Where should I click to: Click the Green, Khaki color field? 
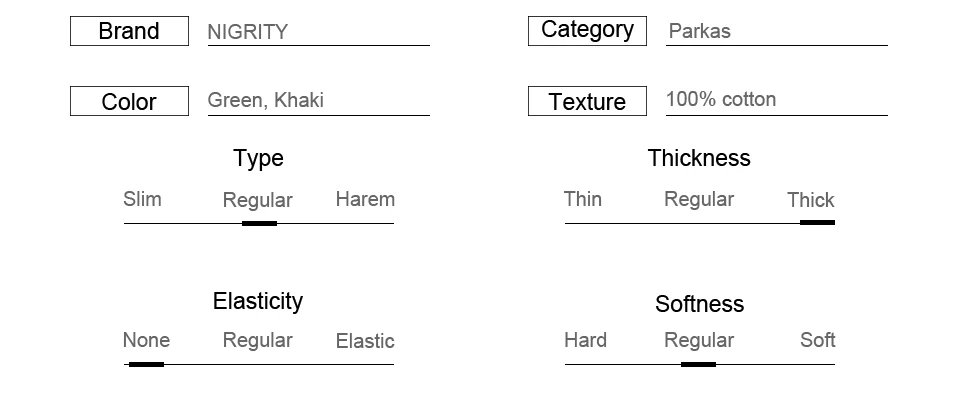(318, 101)
